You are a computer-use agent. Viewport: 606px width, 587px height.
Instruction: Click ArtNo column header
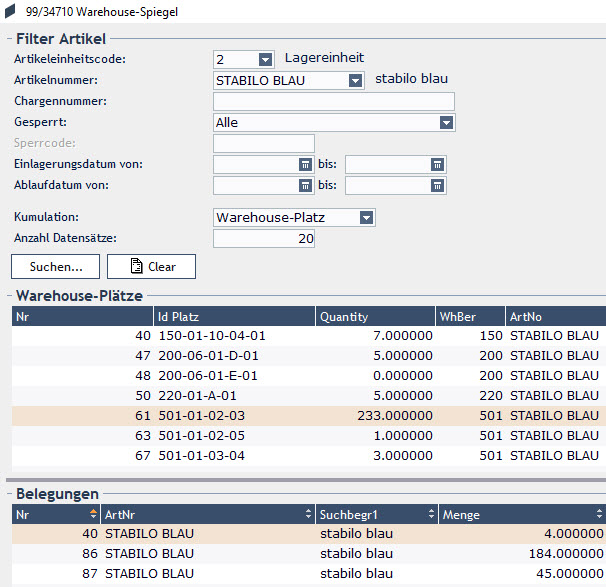[x=556, y=316]
